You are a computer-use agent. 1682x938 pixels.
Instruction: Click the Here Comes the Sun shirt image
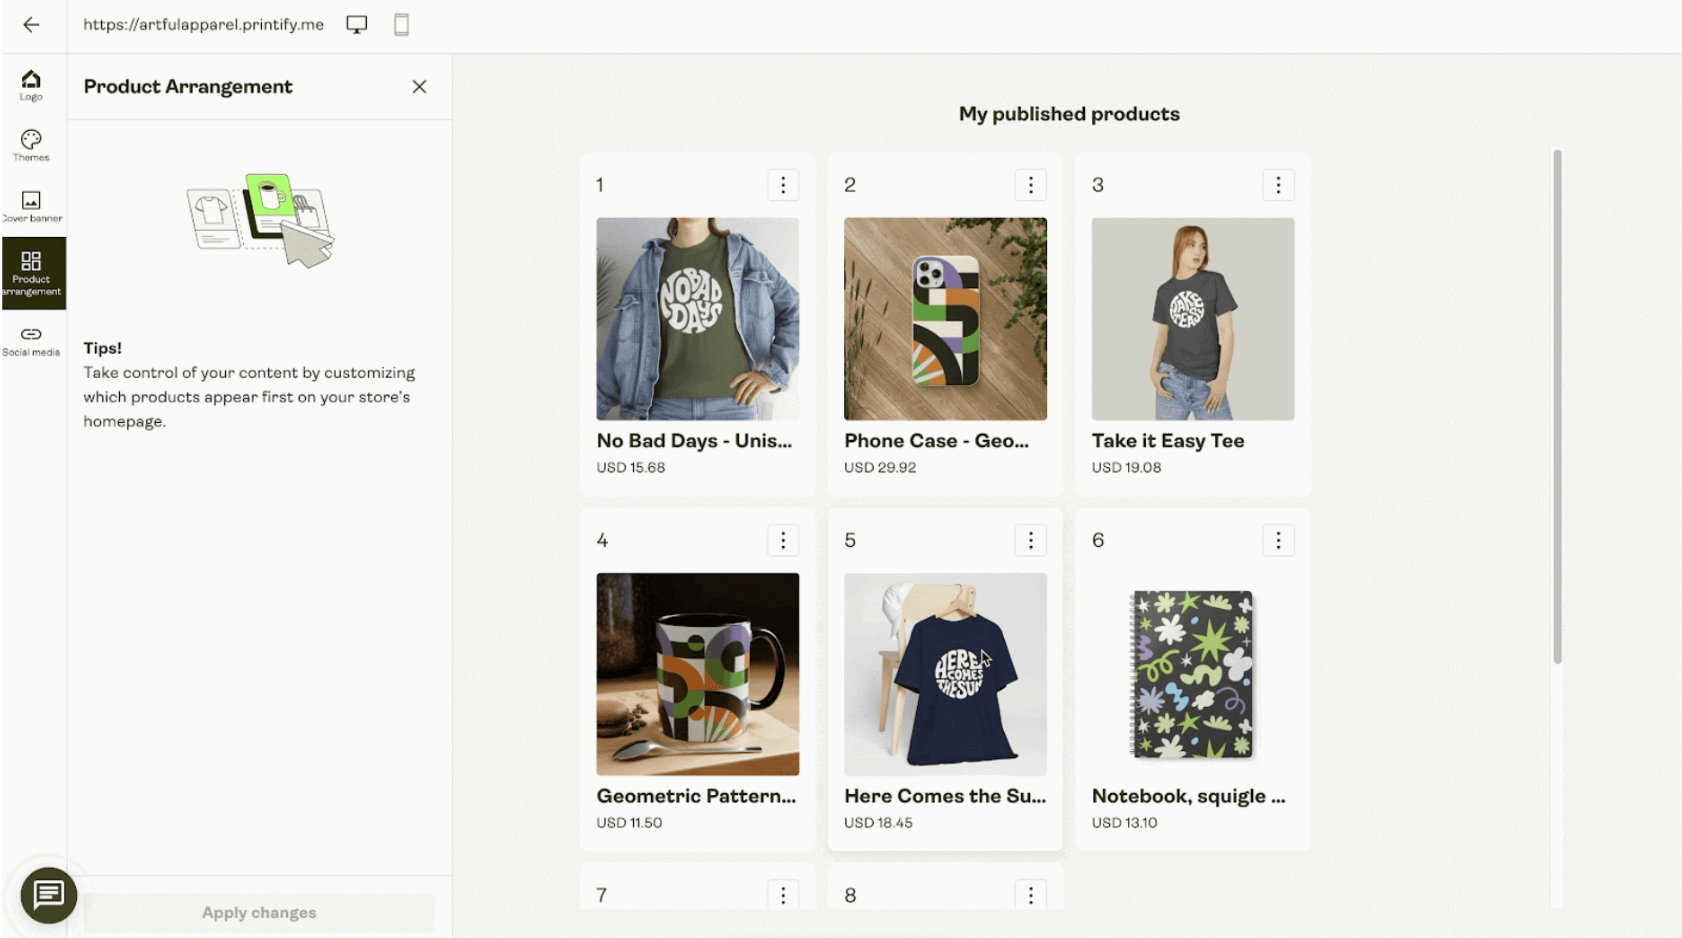(x=945, y=674)
